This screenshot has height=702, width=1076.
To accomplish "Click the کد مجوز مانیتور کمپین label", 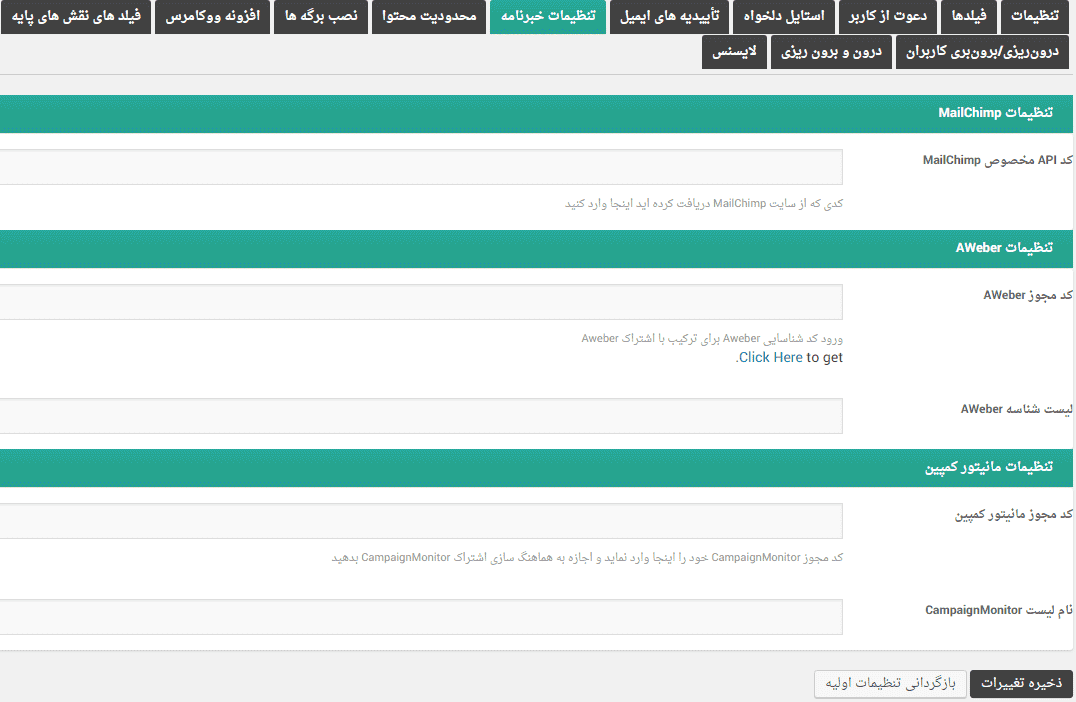I will pyautogui.click(x=1014, y=515).
